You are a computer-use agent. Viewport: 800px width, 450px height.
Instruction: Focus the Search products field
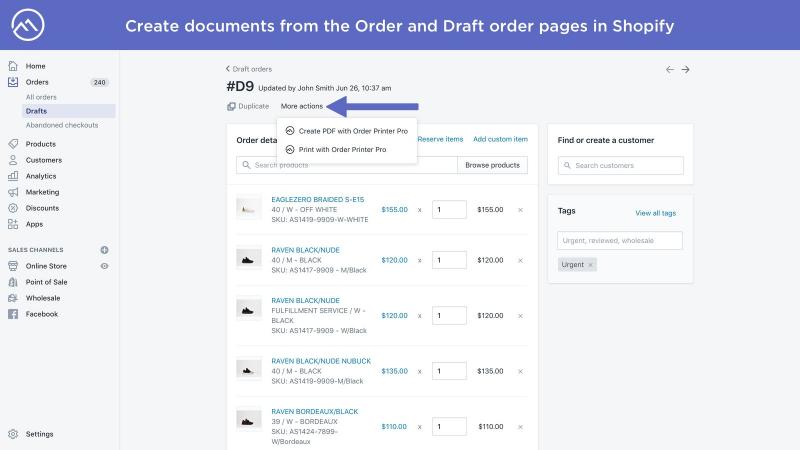point(346,165)
